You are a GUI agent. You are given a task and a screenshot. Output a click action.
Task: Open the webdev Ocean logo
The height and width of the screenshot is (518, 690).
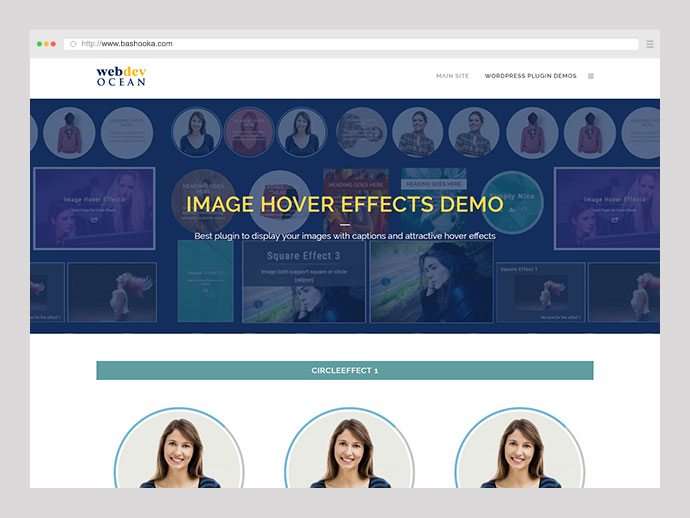pyautogui.click(x=121, y=76)
